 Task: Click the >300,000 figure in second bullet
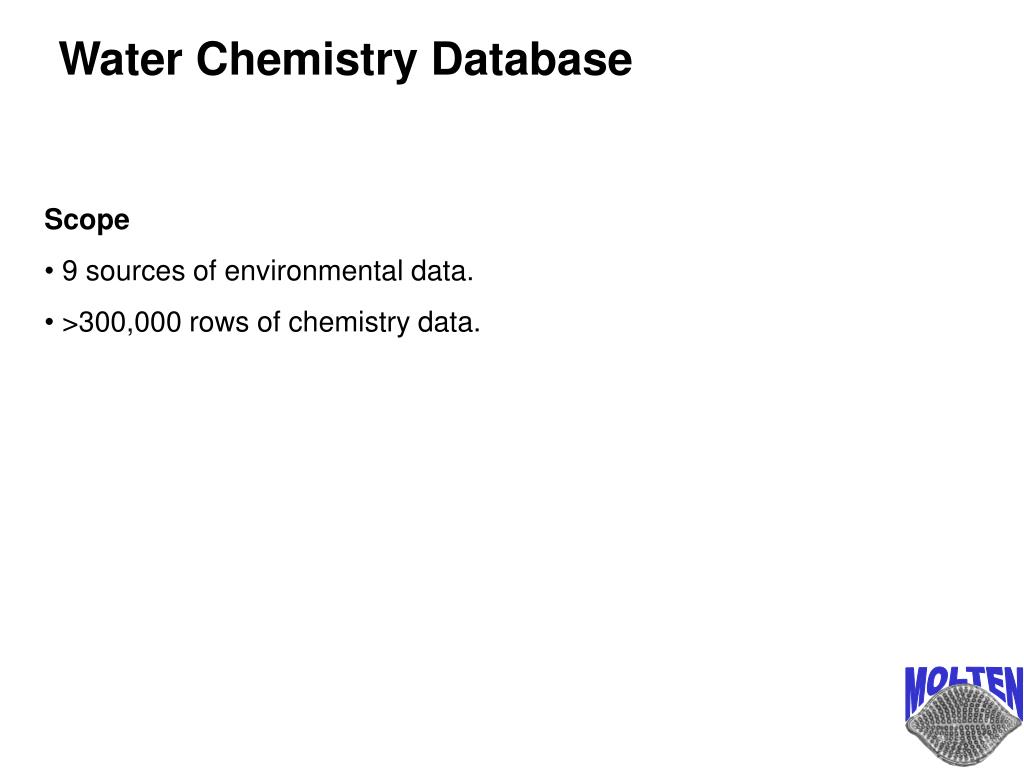(x=121, y=323)
